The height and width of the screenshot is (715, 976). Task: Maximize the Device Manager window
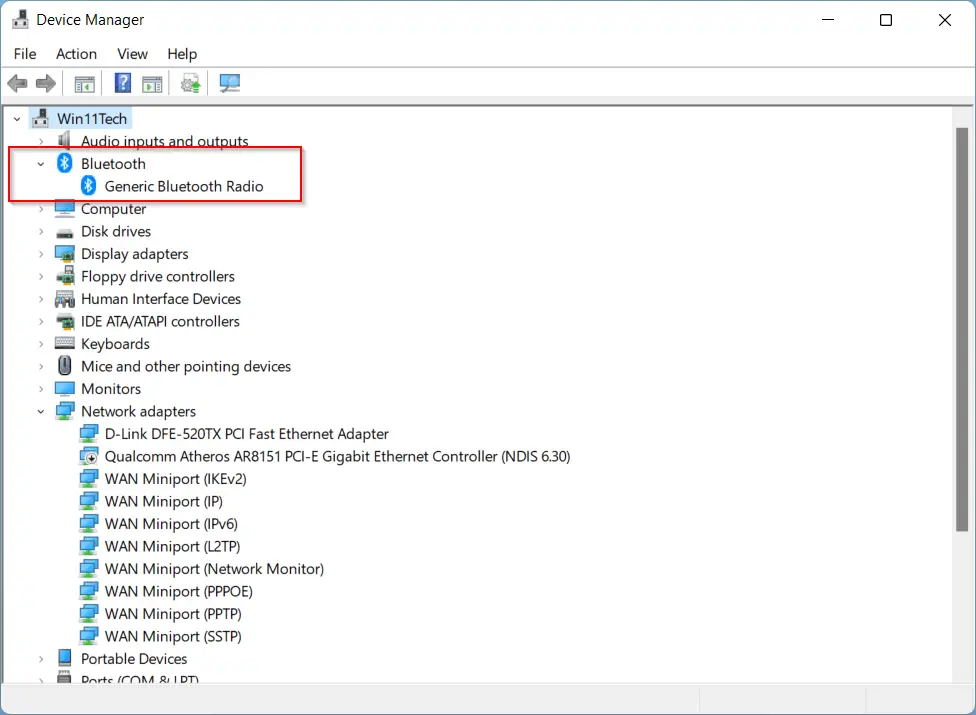886,20
